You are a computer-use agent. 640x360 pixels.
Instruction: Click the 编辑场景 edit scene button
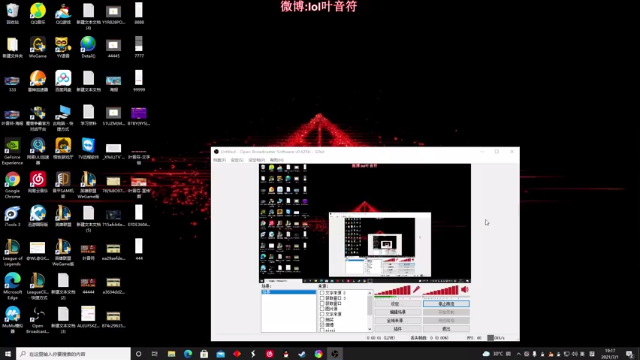[x=398, y=312]
